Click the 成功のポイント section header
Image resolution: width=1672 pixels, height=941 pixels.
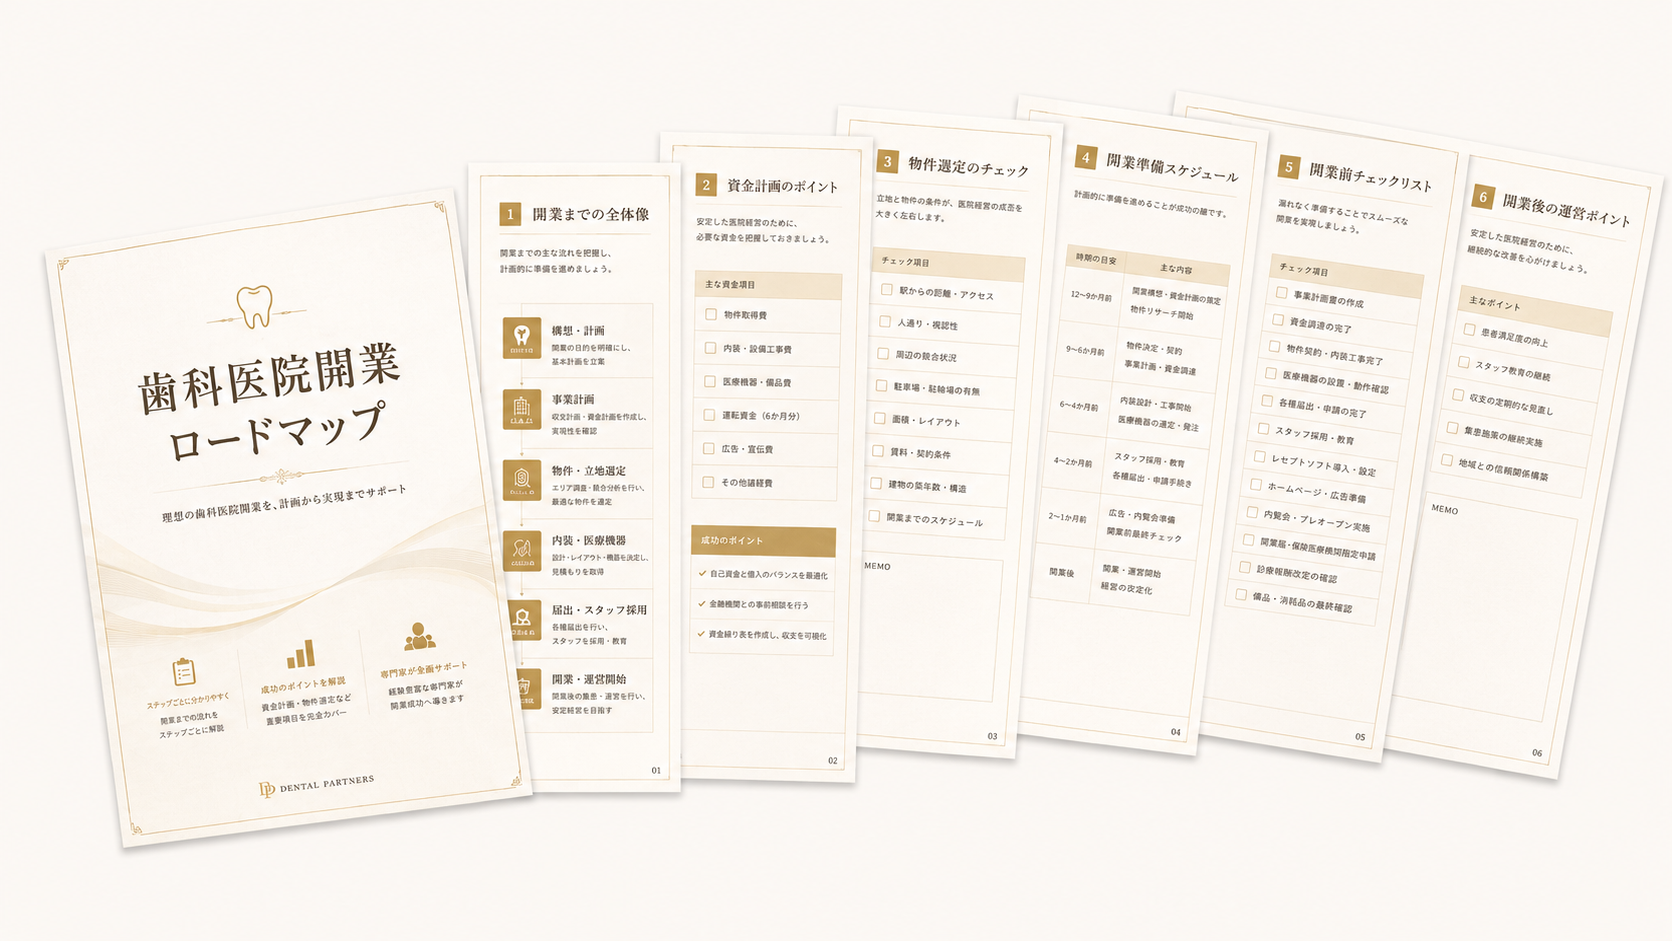763,541
